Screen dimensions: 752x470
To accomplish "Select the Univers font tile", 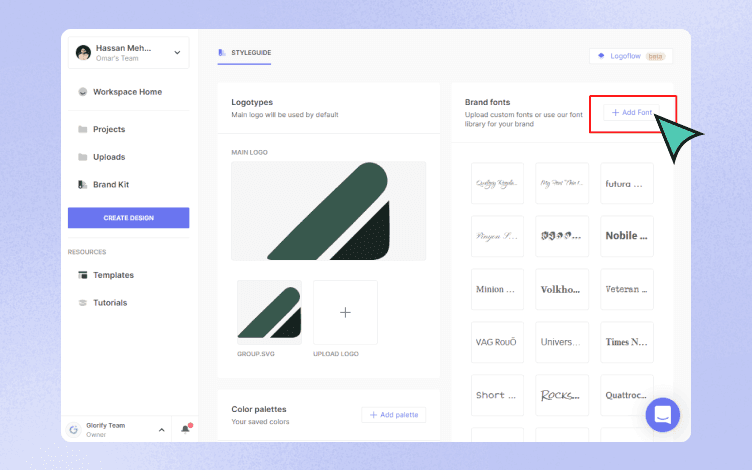I will click(562, 342).
